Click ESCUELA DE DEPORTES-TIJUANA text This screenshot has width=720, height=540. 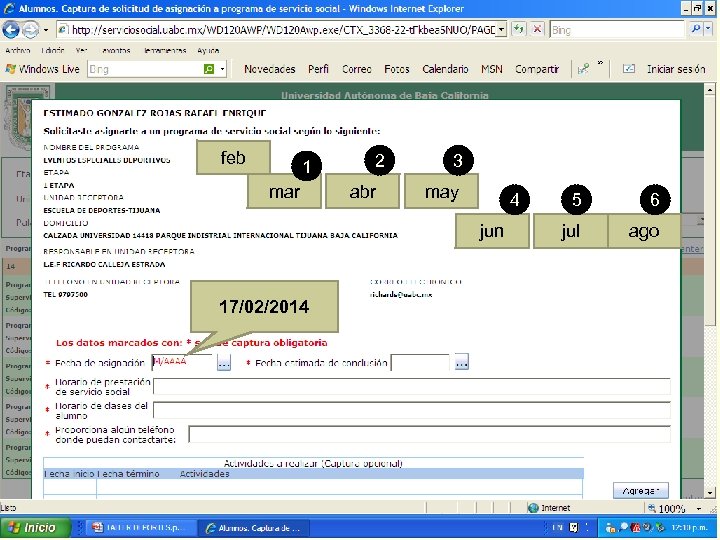pyautogui.click(x=101, y=210)
